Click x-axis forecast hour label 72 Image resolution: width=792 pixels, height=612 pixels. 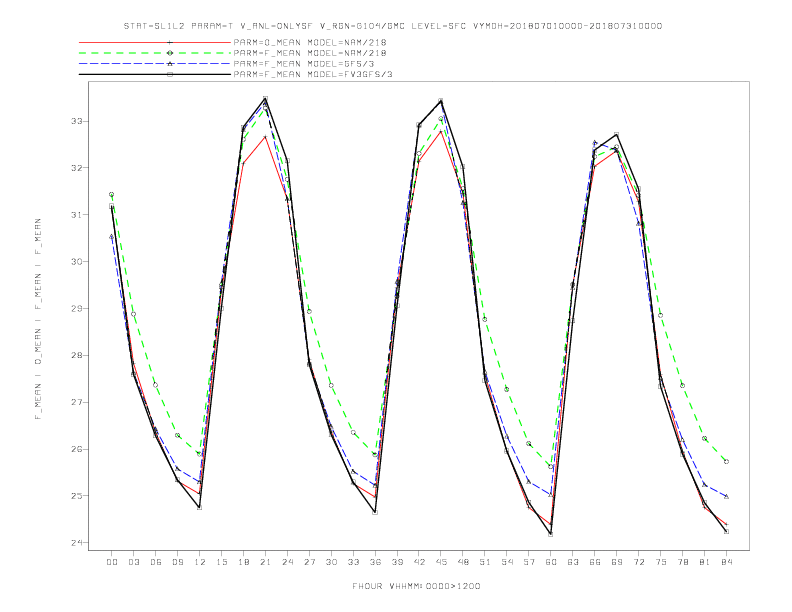pos(638,562)
